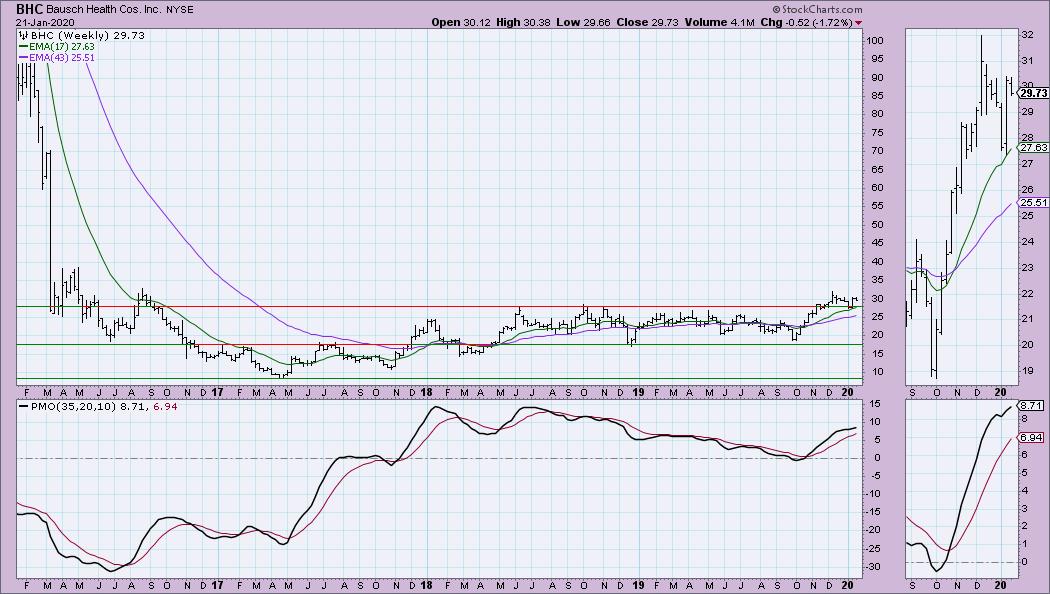Click the 18 year label under the PMO panel
1050x594 pixels.
427,585
